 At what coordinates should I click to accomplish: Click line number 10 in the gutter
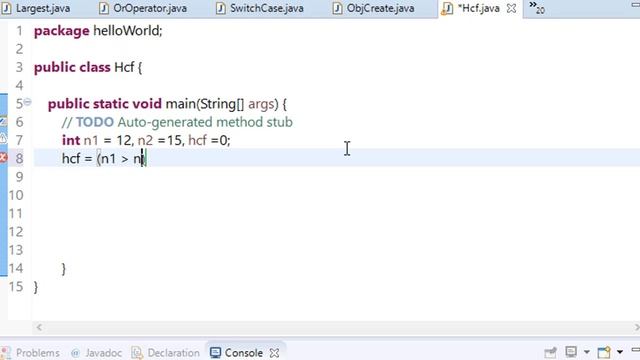[16, 195]
